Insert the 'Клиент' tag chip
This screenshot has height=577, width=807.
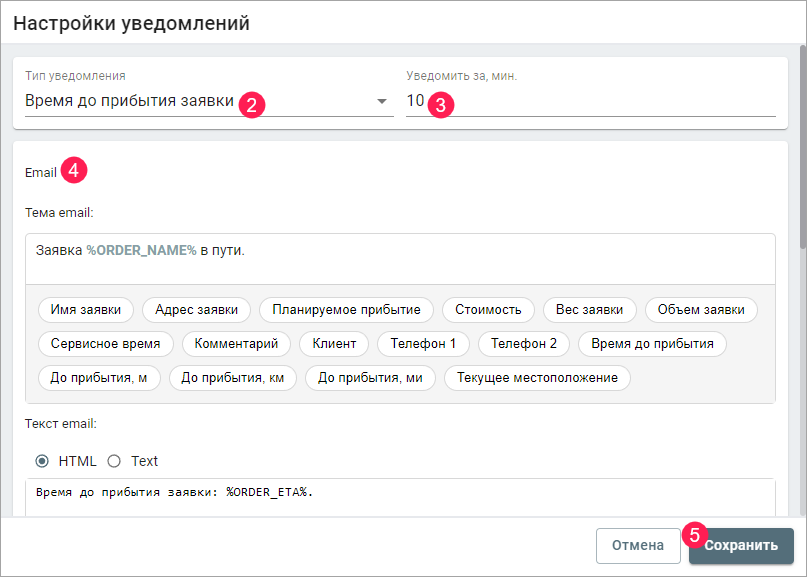pos(334,344)
